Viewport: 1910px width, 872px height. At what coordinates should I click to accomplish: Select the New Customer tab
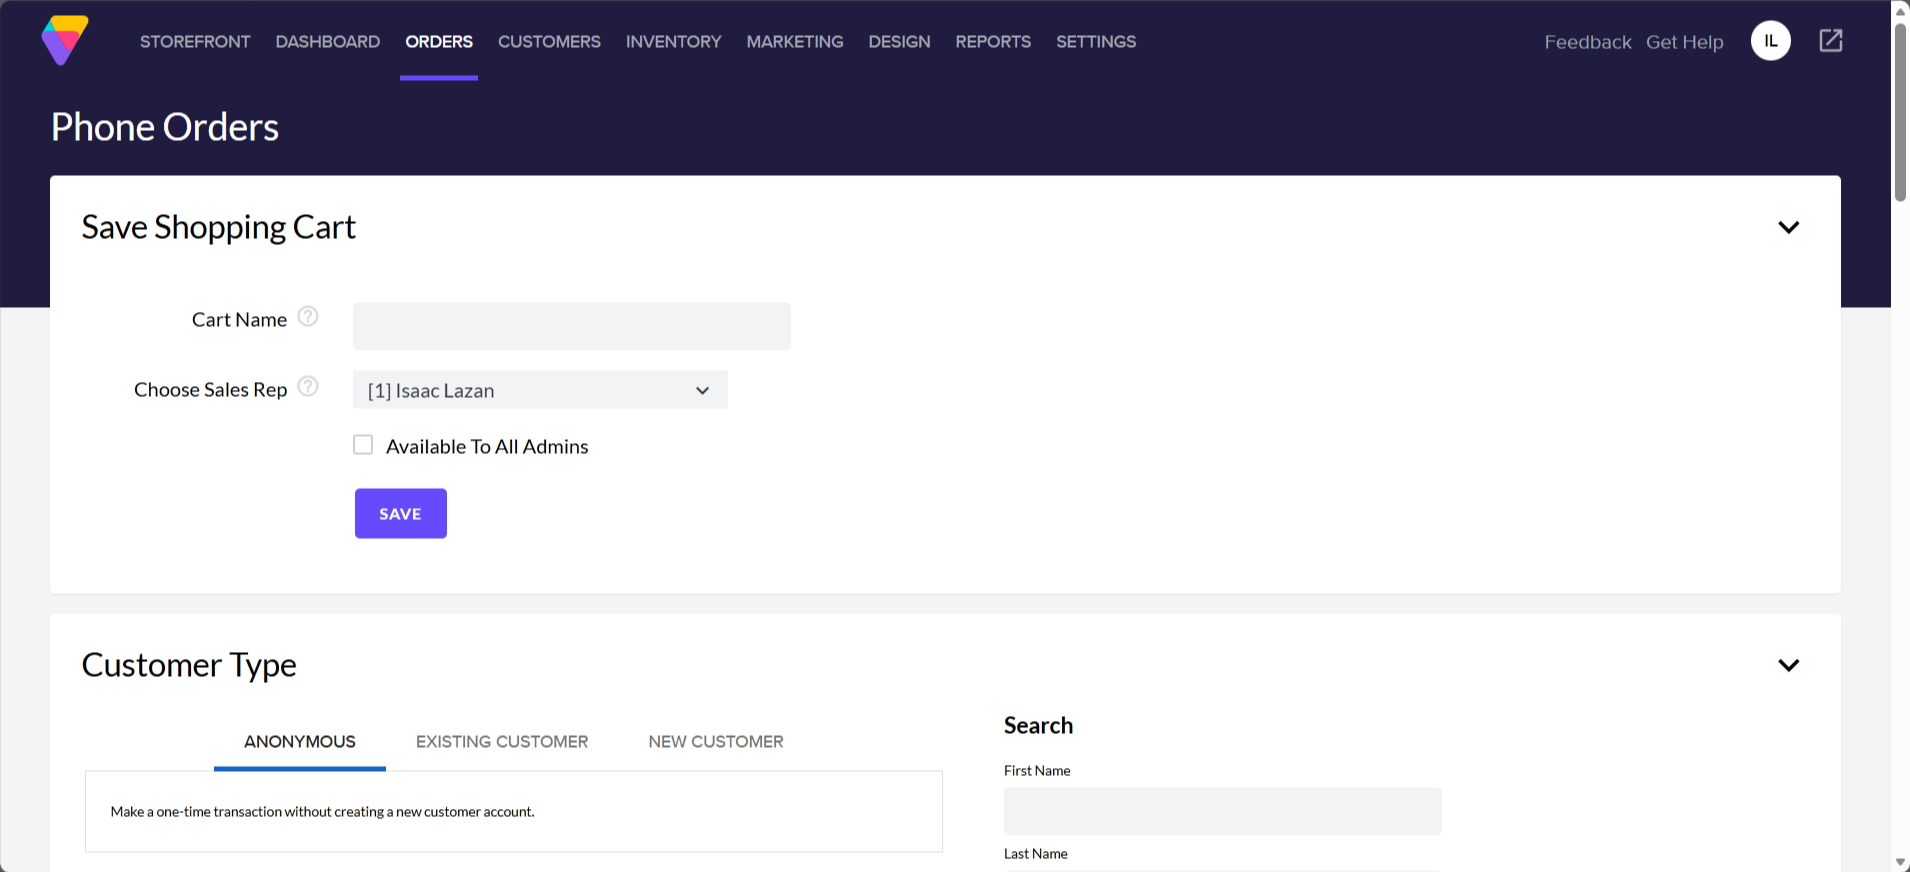point(716,742)
